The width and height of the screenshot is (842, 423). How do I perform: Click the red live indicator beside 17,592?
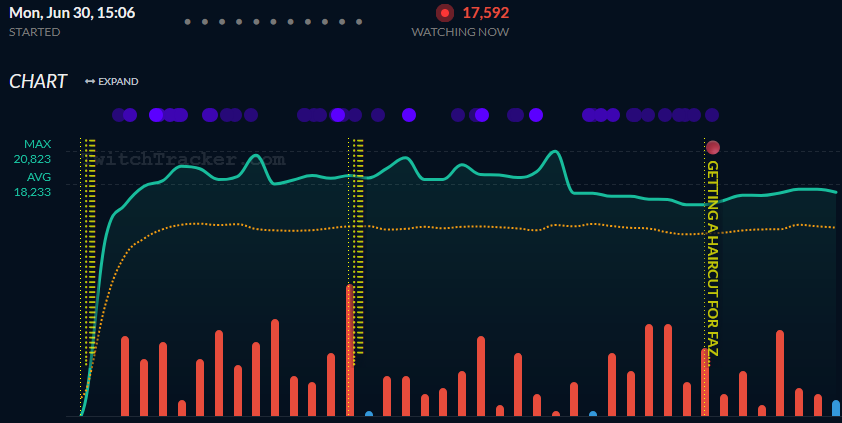pos(445,13)
